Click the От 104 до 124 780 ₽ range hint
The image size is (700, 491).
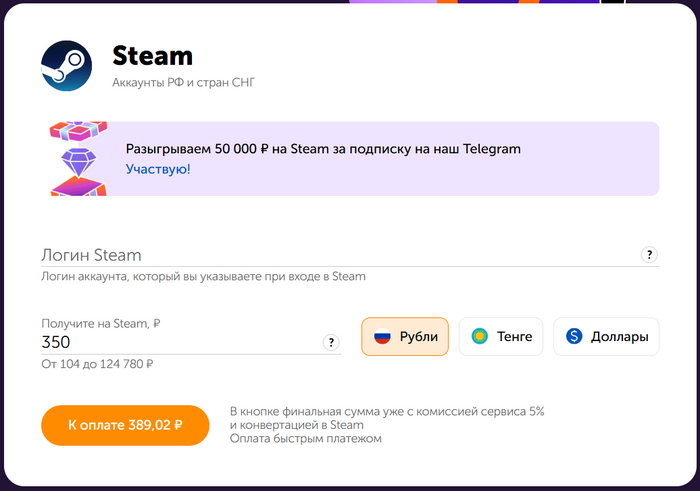point(97,364)
